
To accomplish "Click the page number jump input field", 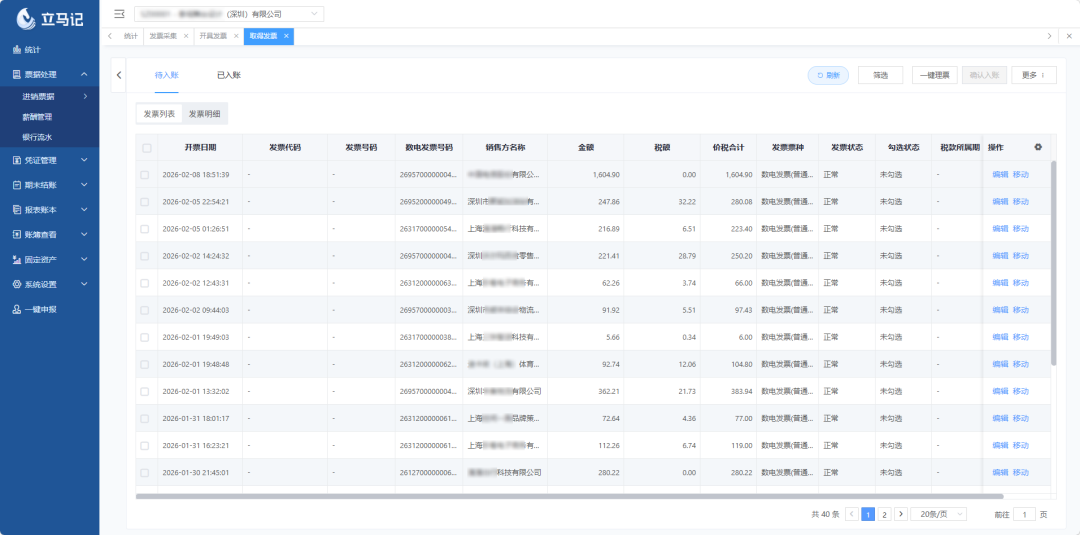I will tap(1024, 514).
